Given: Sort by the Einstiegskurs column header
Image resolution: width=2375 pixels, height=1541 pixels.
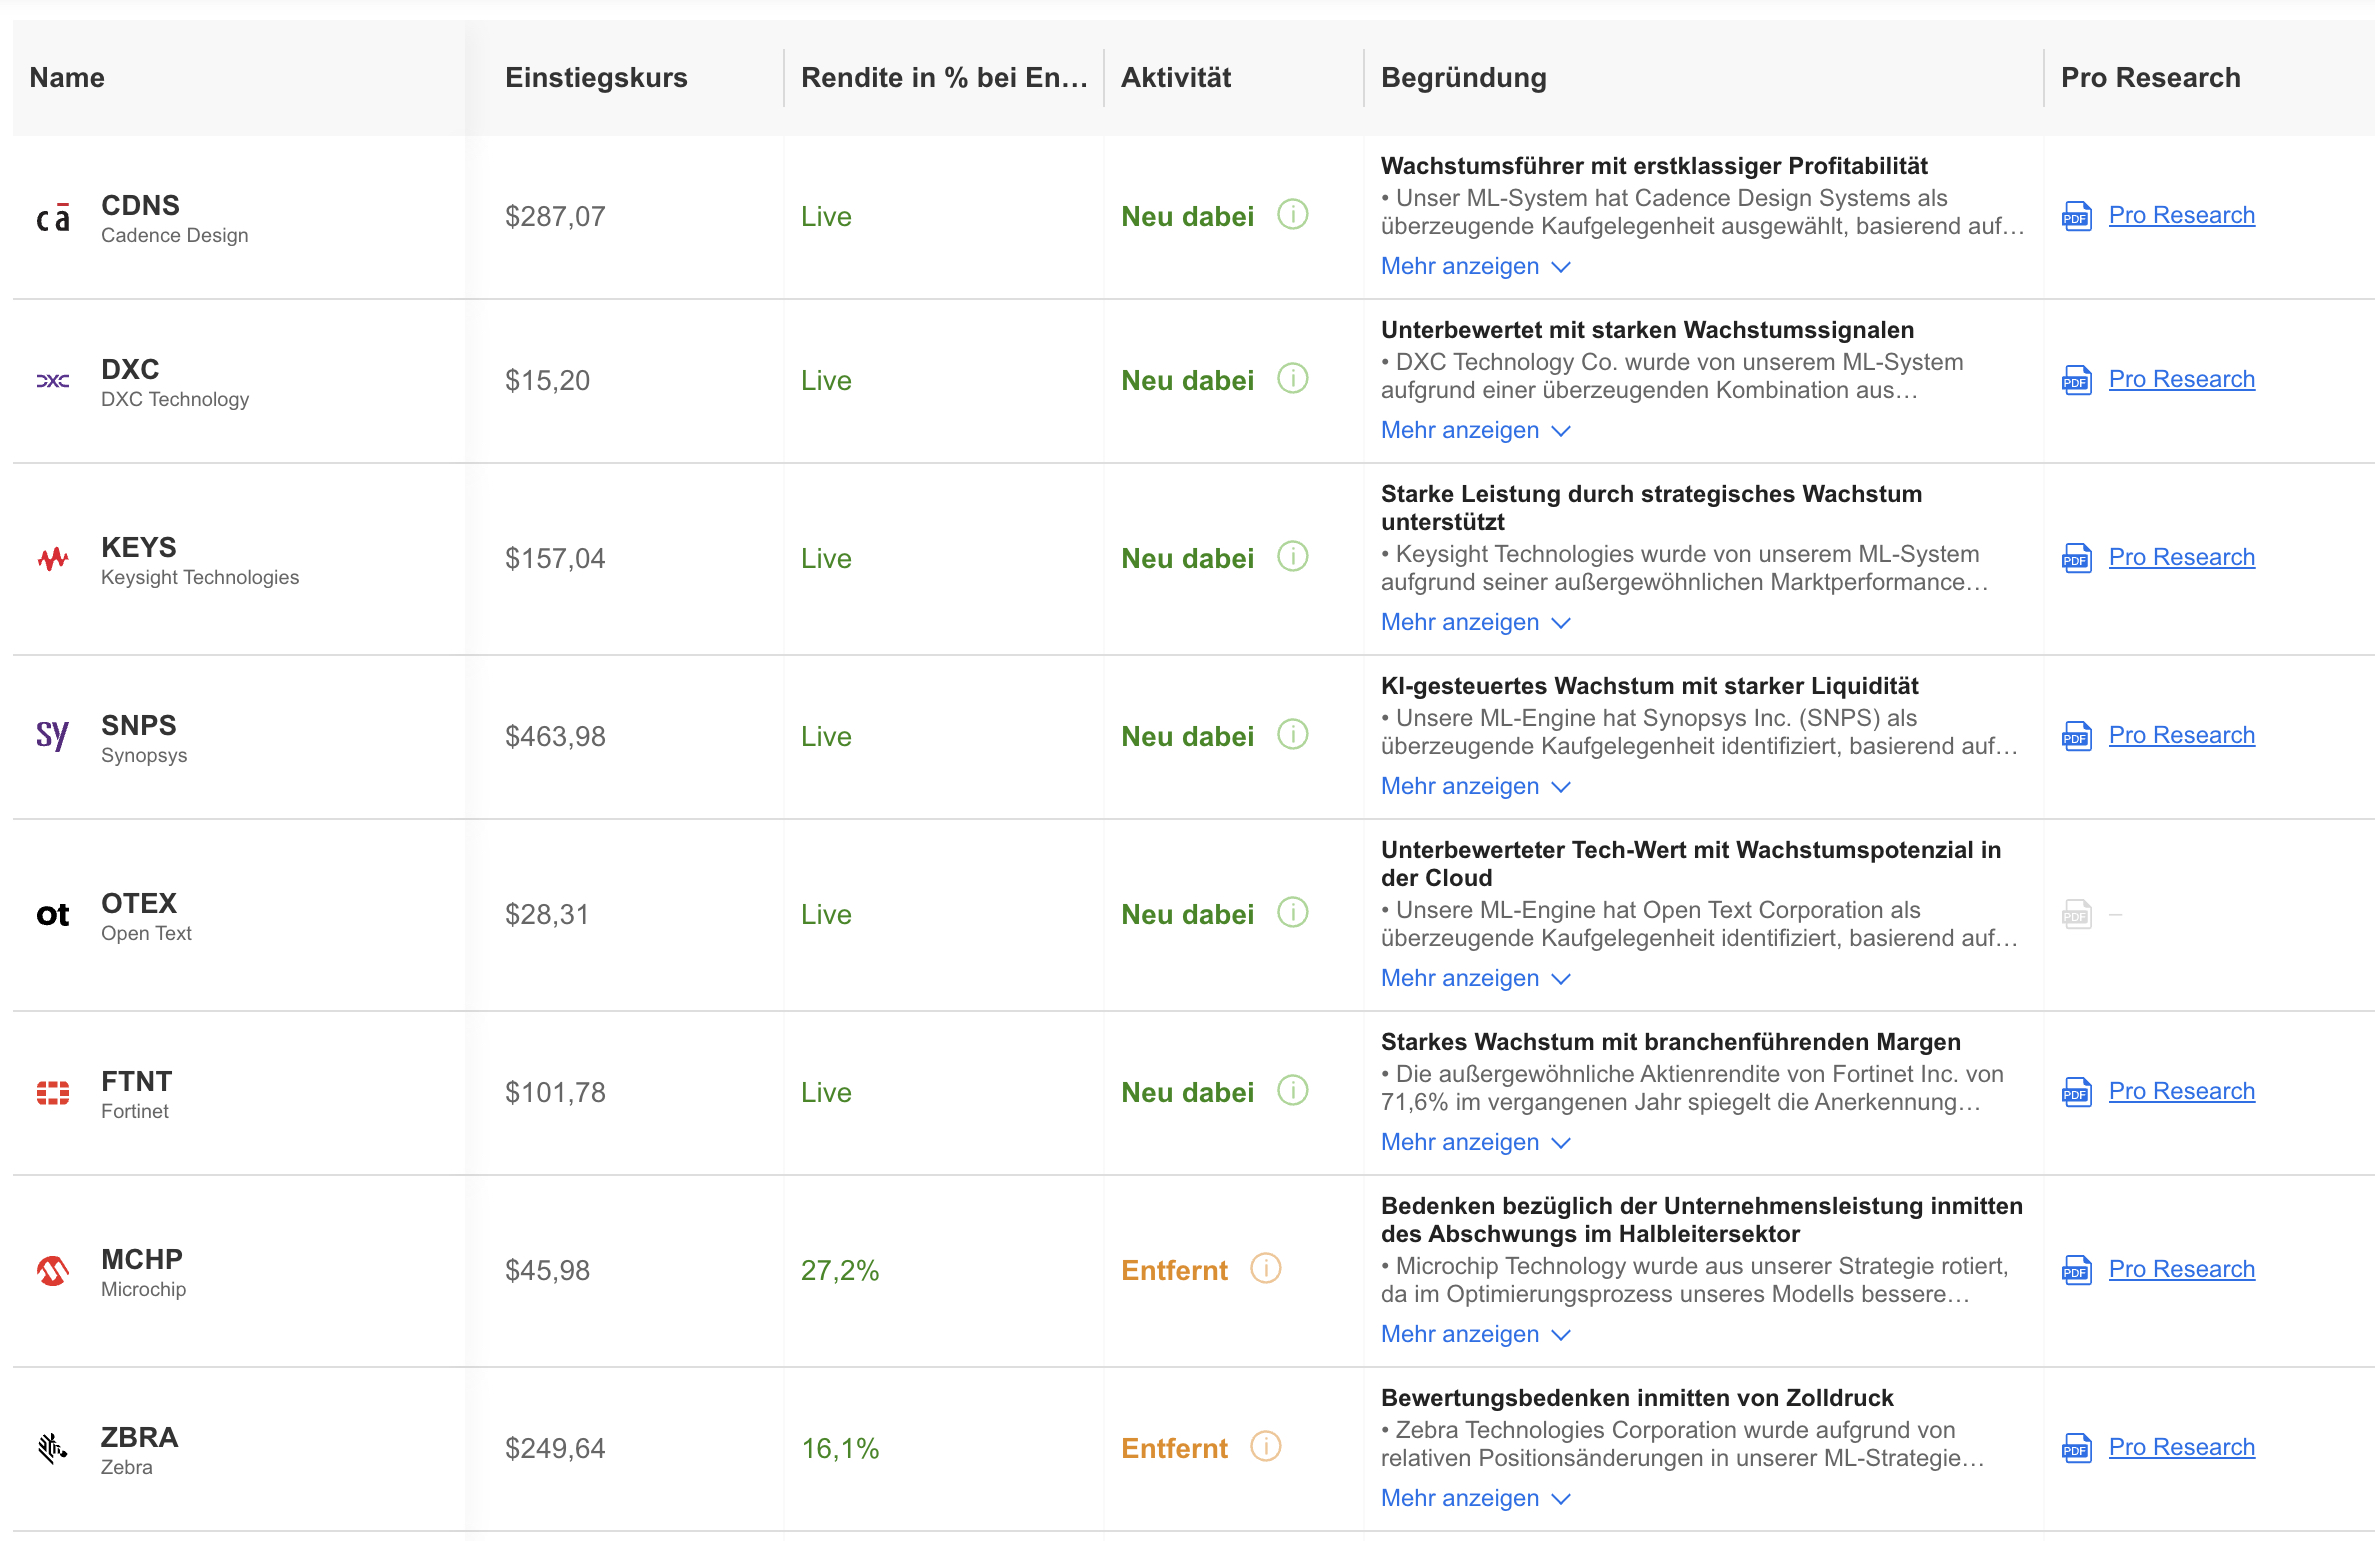Looking at the screenshot, I should tap(596, 78).
